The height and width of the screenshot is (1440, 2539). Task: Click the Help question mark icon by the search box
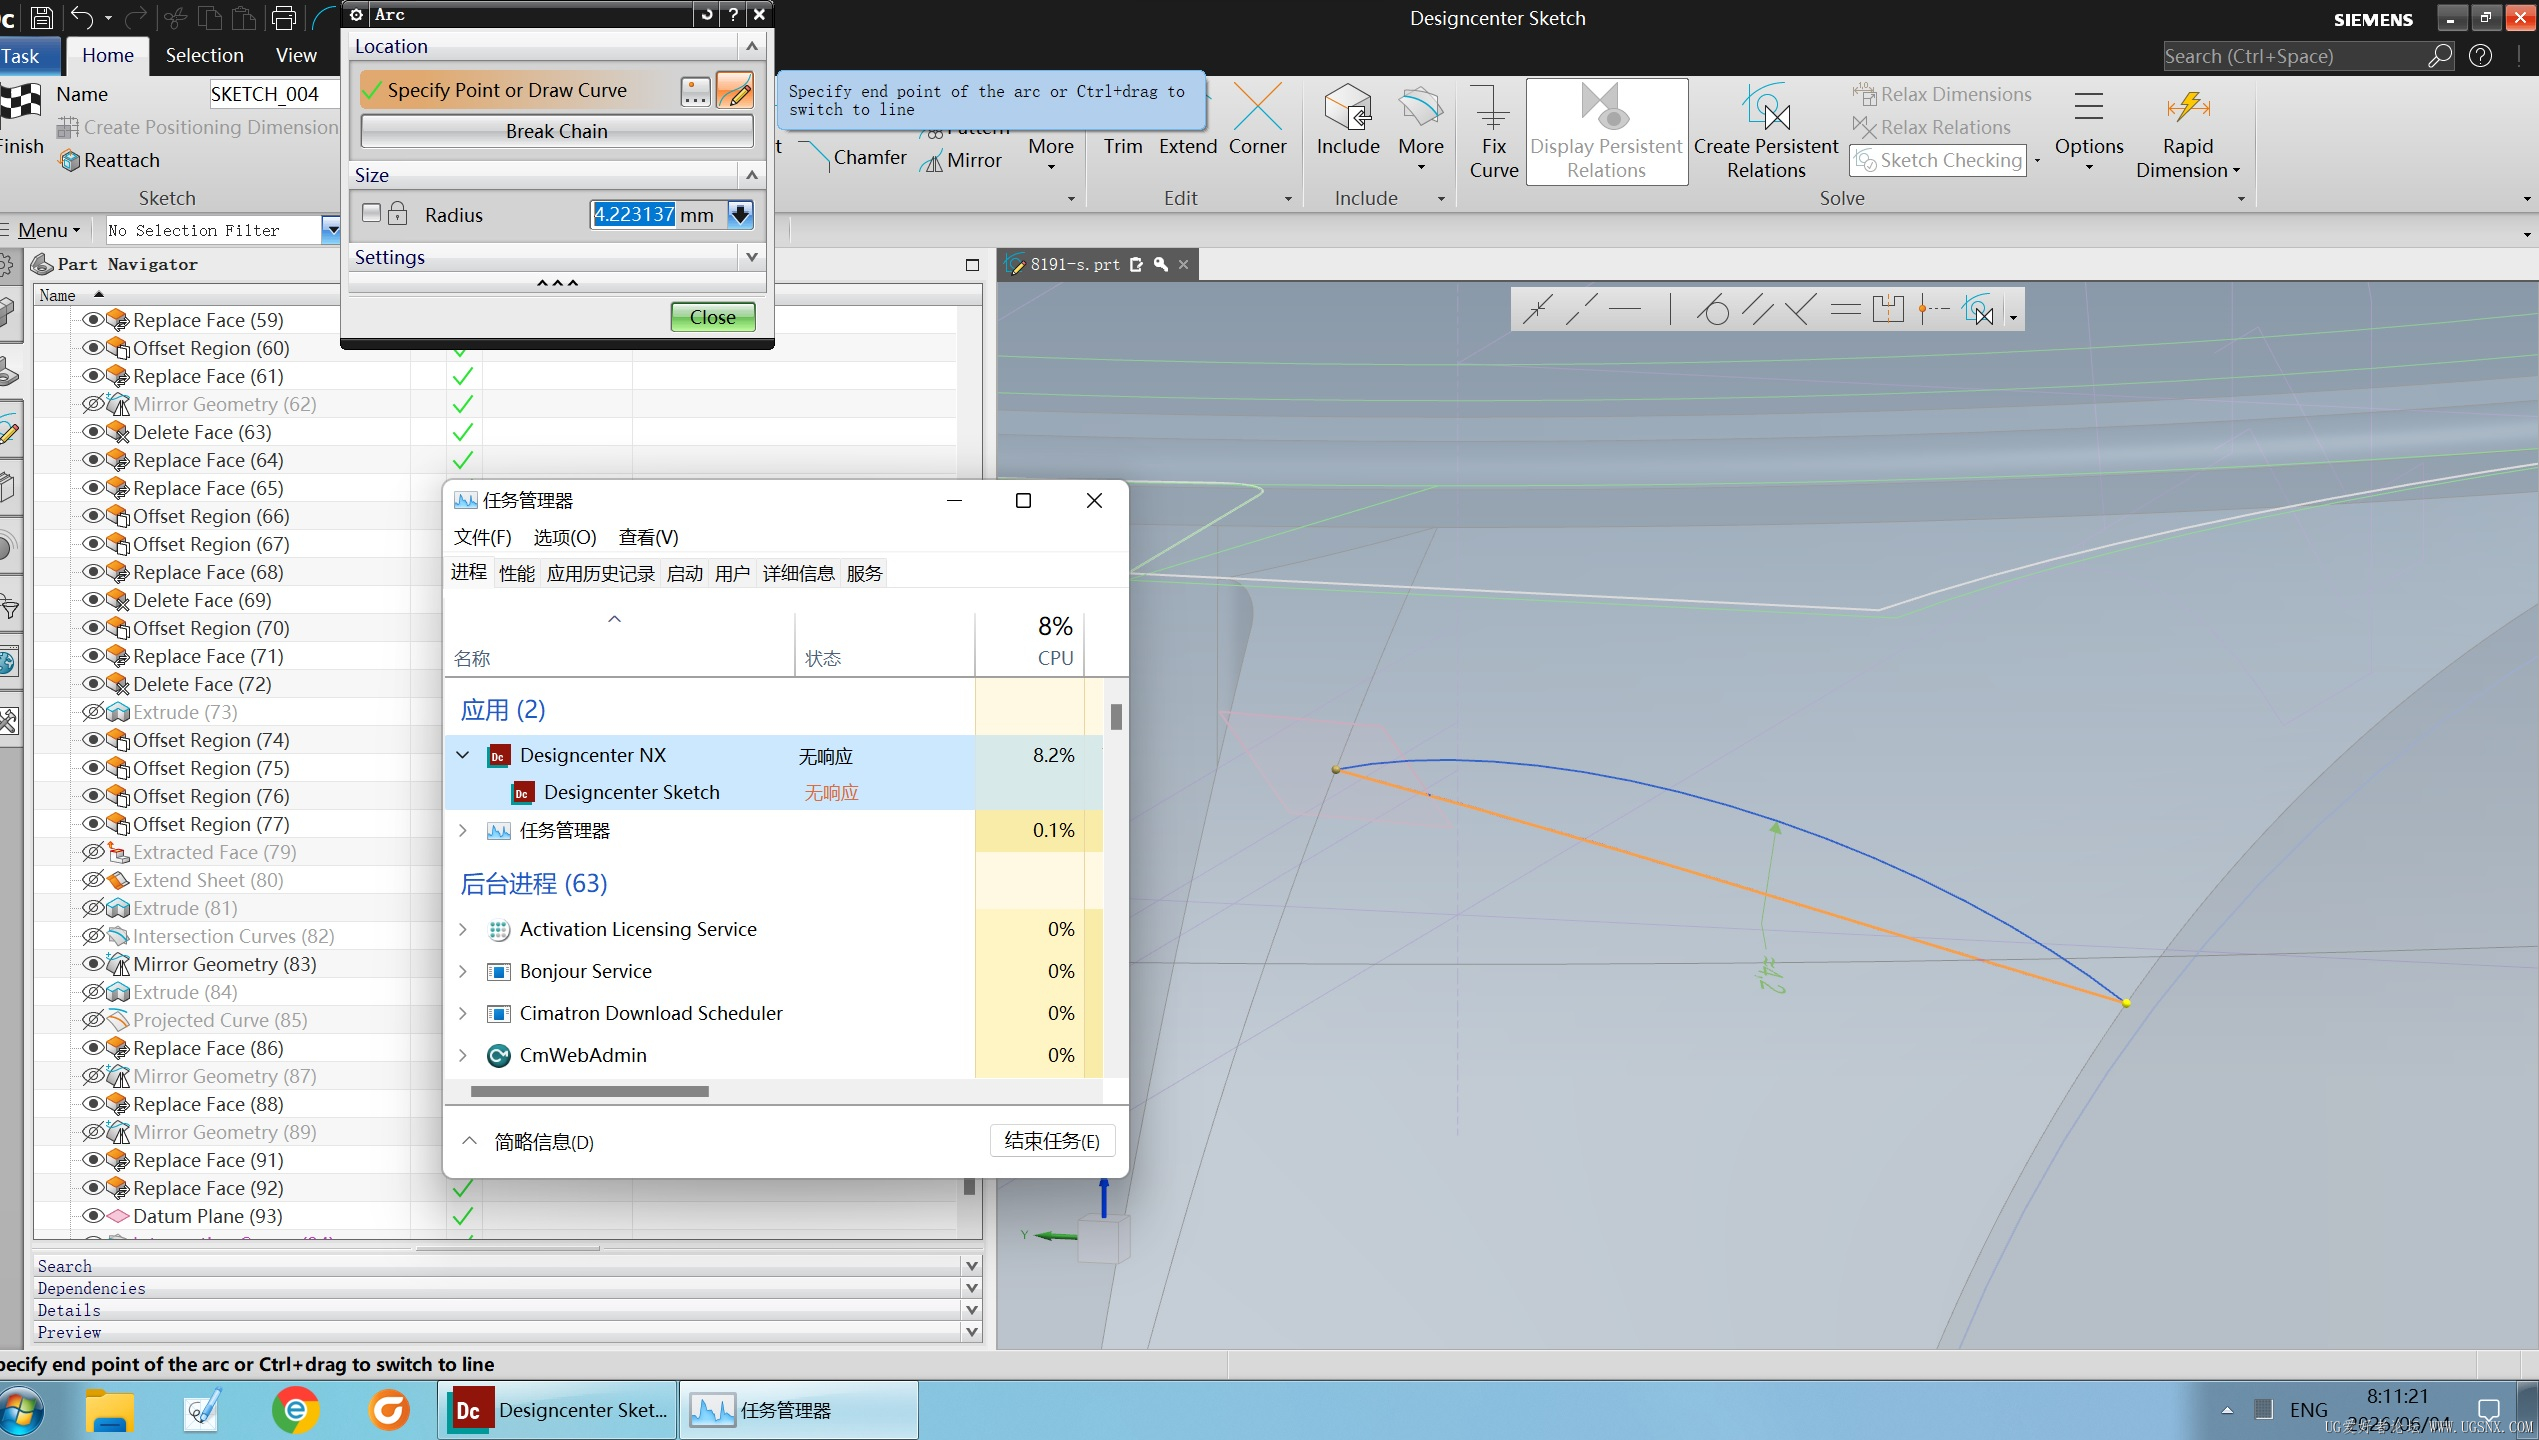2480,56
